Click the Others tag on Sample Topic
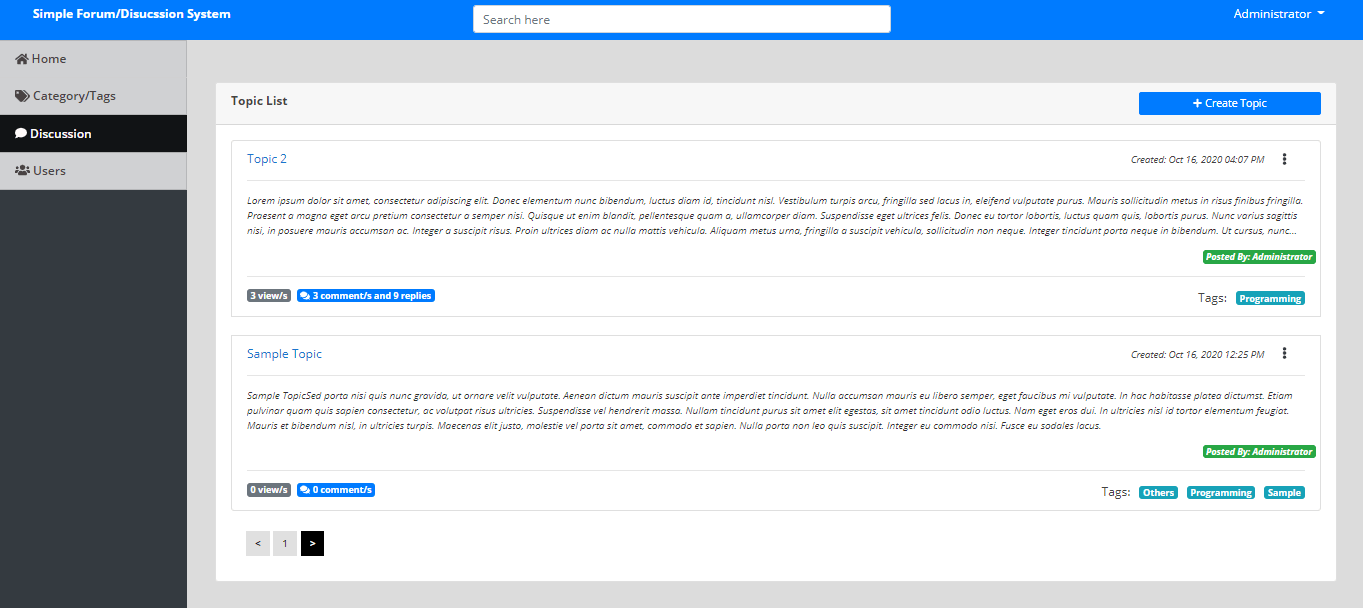 coord(1158,491)
